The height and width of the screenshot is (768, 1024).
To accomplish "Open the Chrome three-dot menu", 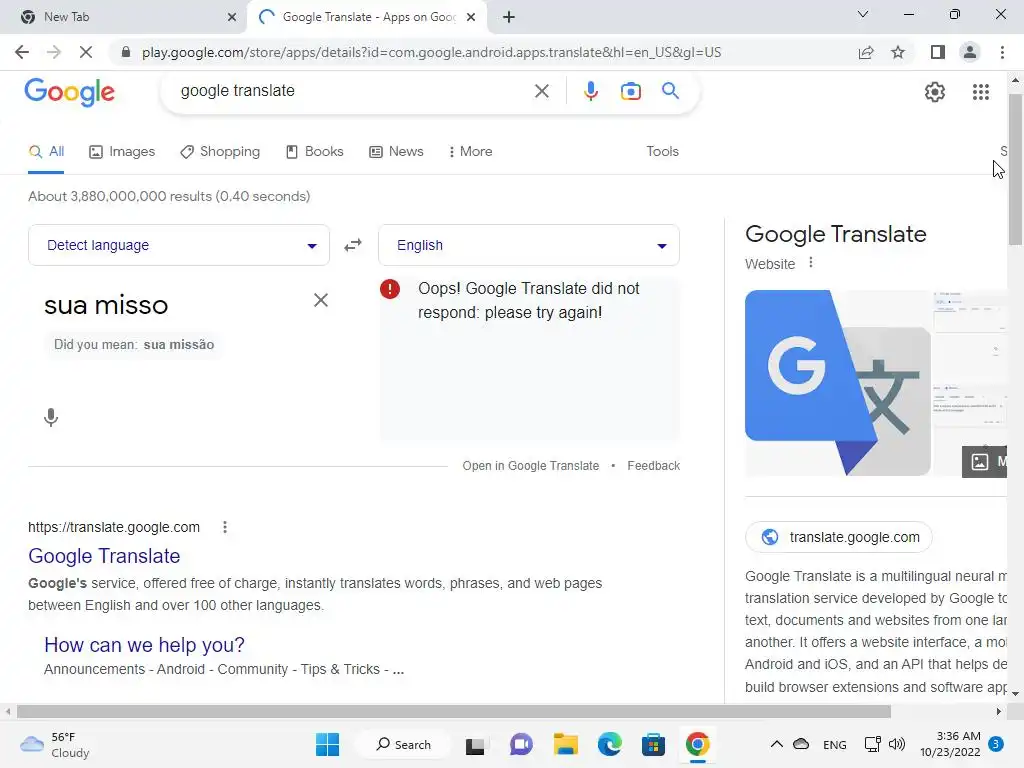I will tap(1002, 52).
